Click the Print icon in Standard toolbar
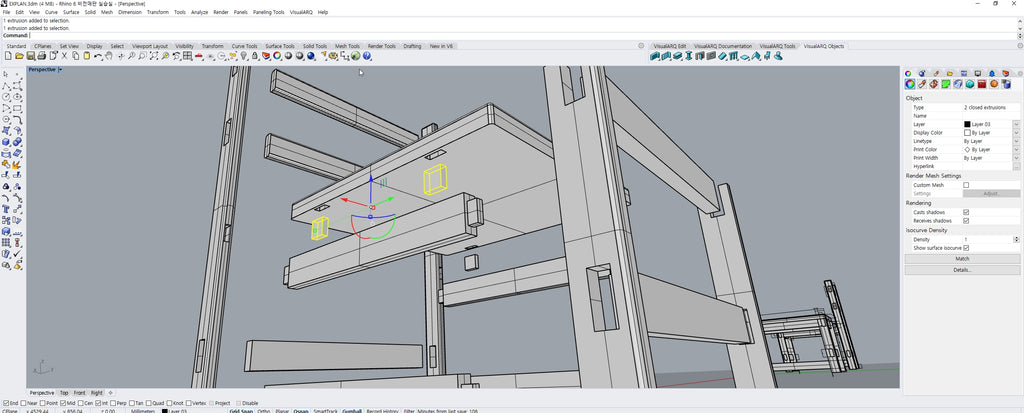This screenshot has width=1024, height=413. [x=42, y=56]
